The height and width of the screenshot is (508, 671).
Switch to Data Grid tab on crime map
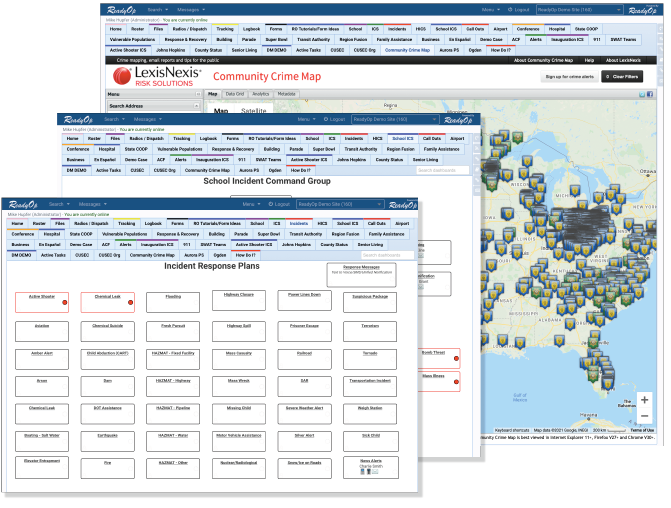(x=235, y=94)
